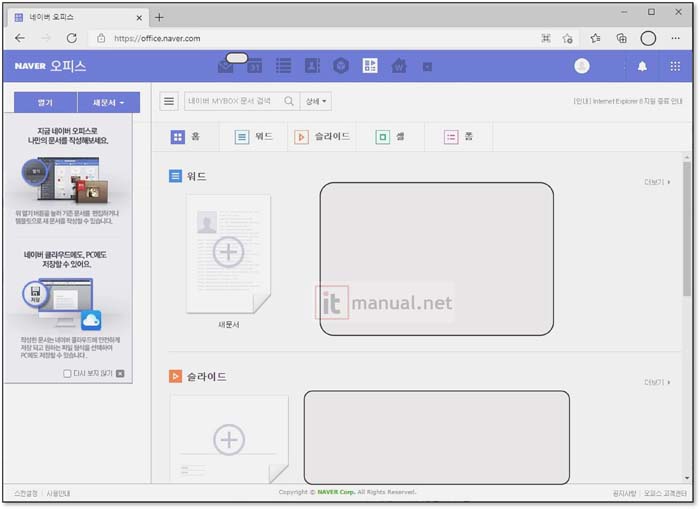
Task: Reload the page with refresh button
Action: point(71,38)
